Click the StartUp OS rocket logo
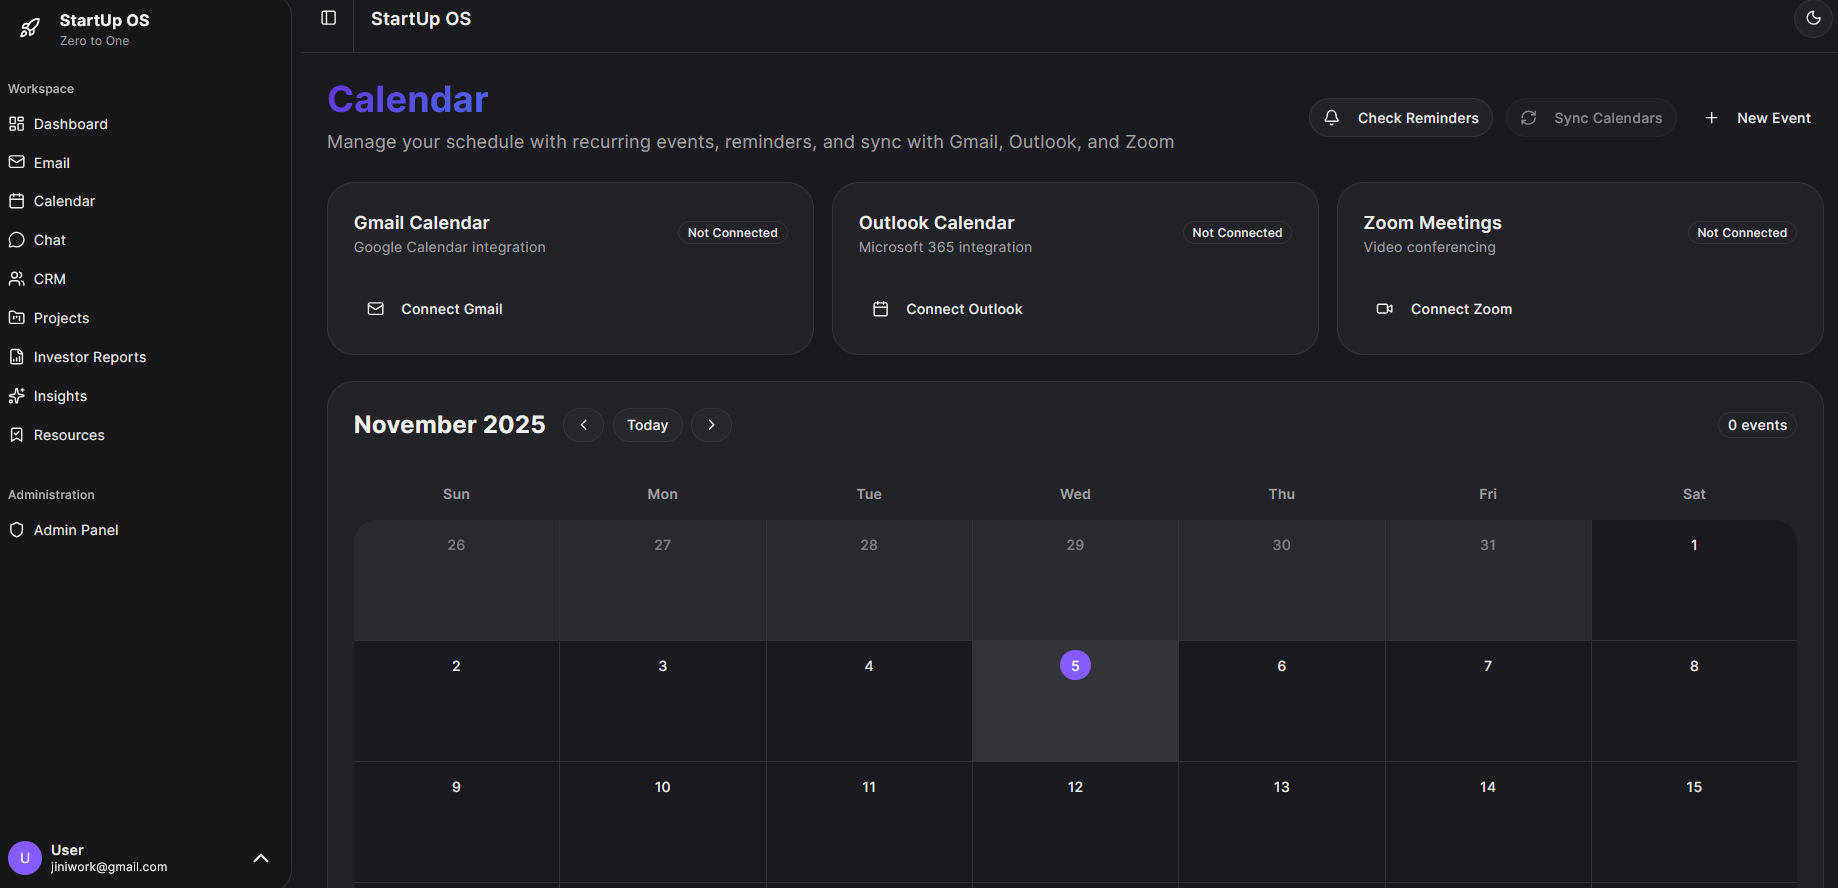The height and width of the screenshot is (888, 1838). tap(30, 28)
